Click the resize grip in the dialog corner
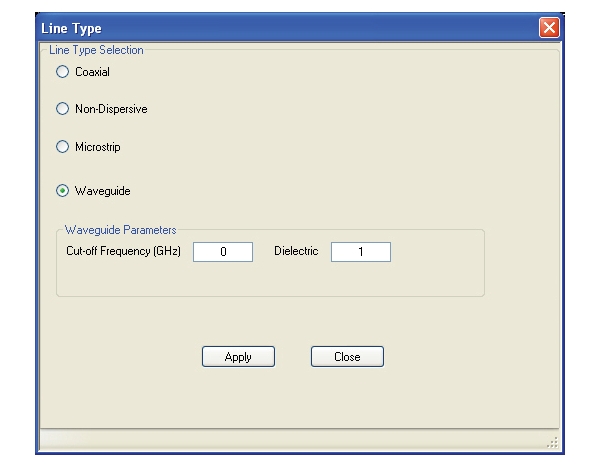This screenshot has height=464, width=591. pyautogui.click(x=553, y=442)
